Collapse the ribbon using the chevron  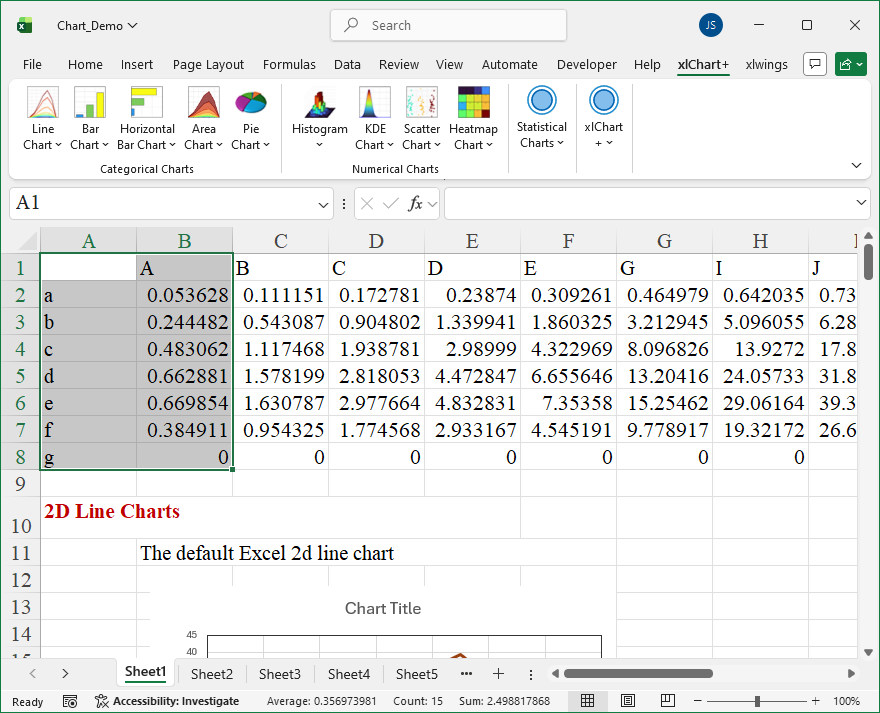856,165
